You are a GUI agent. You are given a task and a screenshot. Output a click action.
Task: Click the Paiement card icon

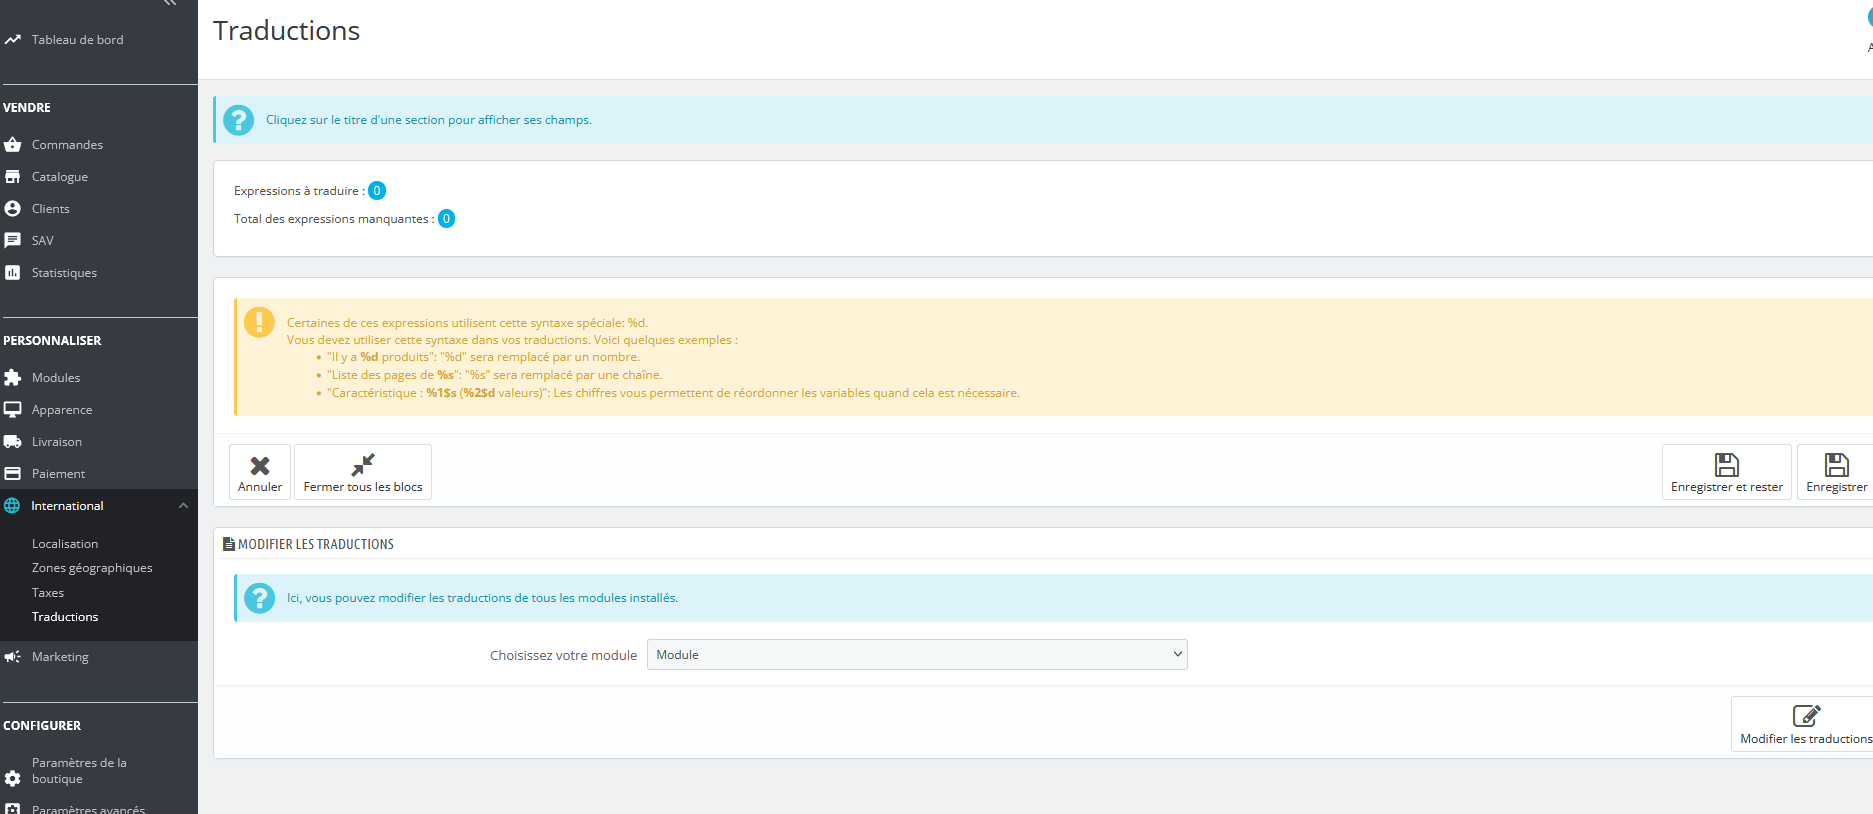(x=13, y=474)
